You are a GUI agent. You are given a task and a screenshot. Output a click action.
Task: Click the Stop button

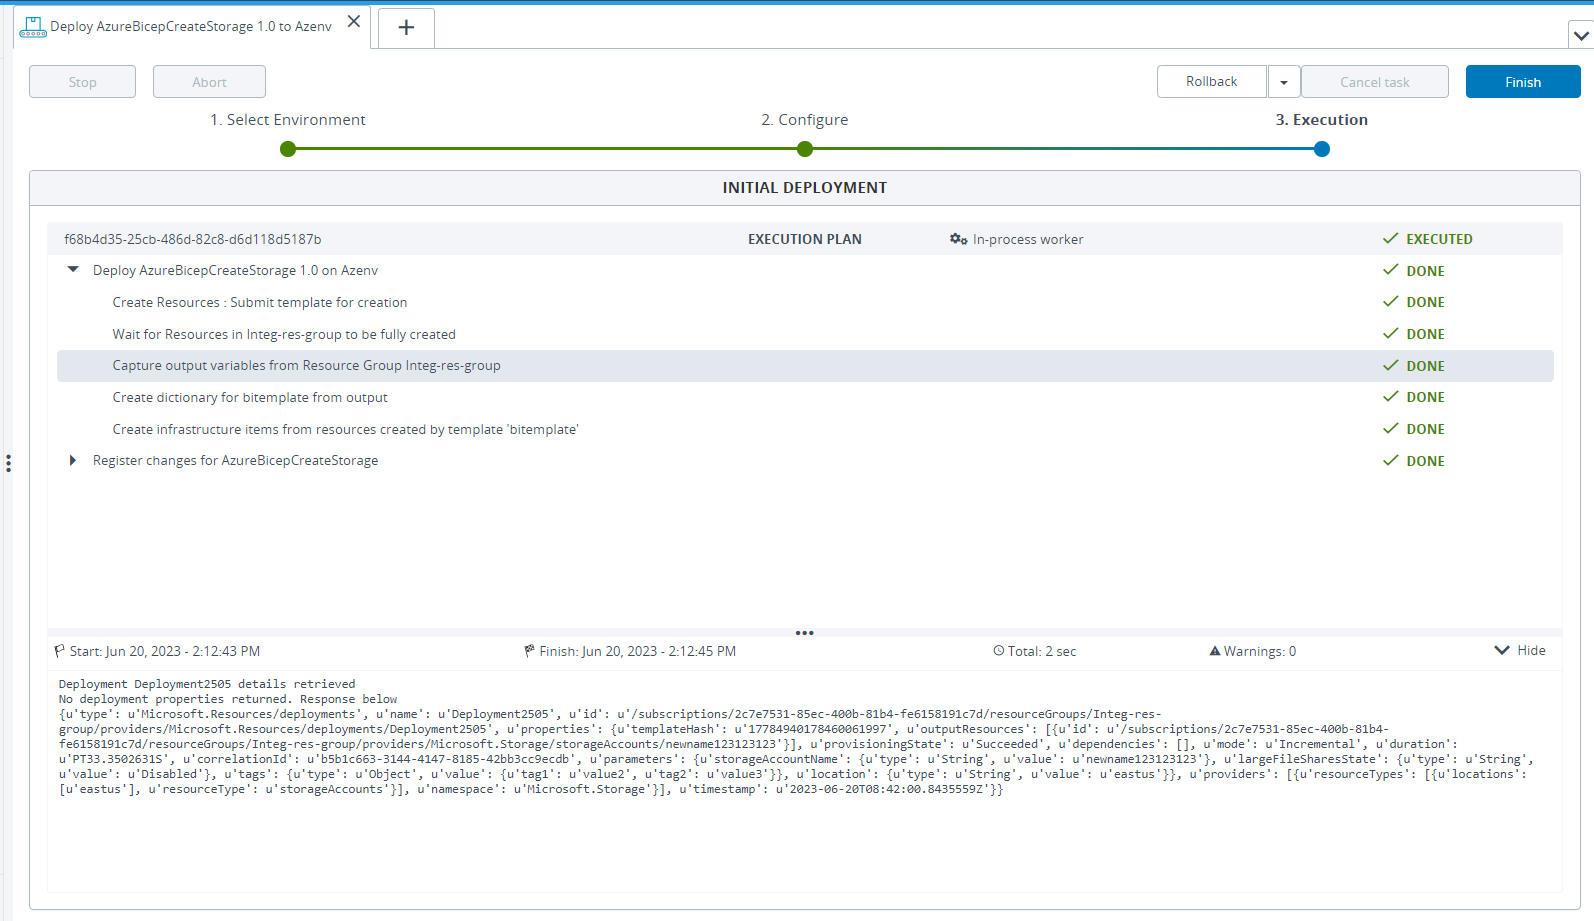82,82
